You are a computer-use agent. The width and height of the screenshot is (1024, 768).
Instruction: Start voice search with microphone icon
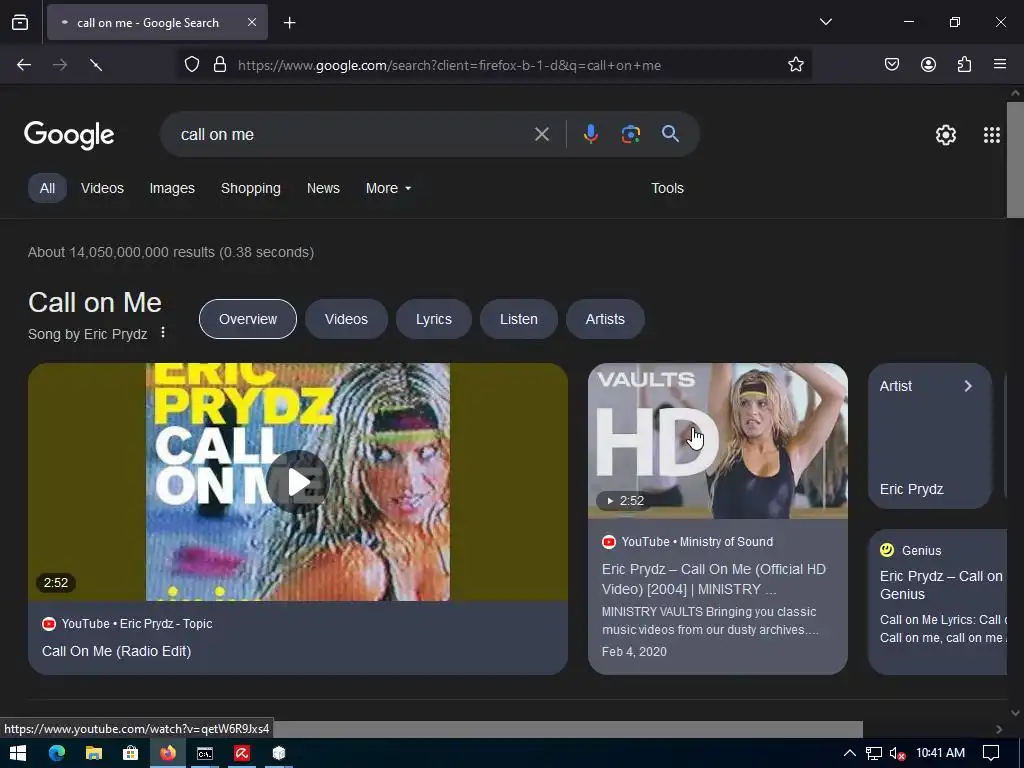[590, 135]
